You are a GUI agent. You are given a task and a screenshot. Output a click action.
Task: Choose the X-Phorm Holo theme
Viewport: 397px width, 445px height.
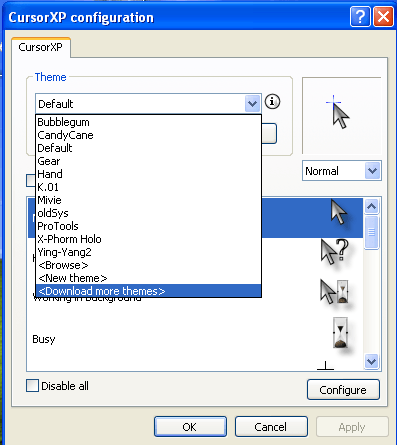pos(148,239)
